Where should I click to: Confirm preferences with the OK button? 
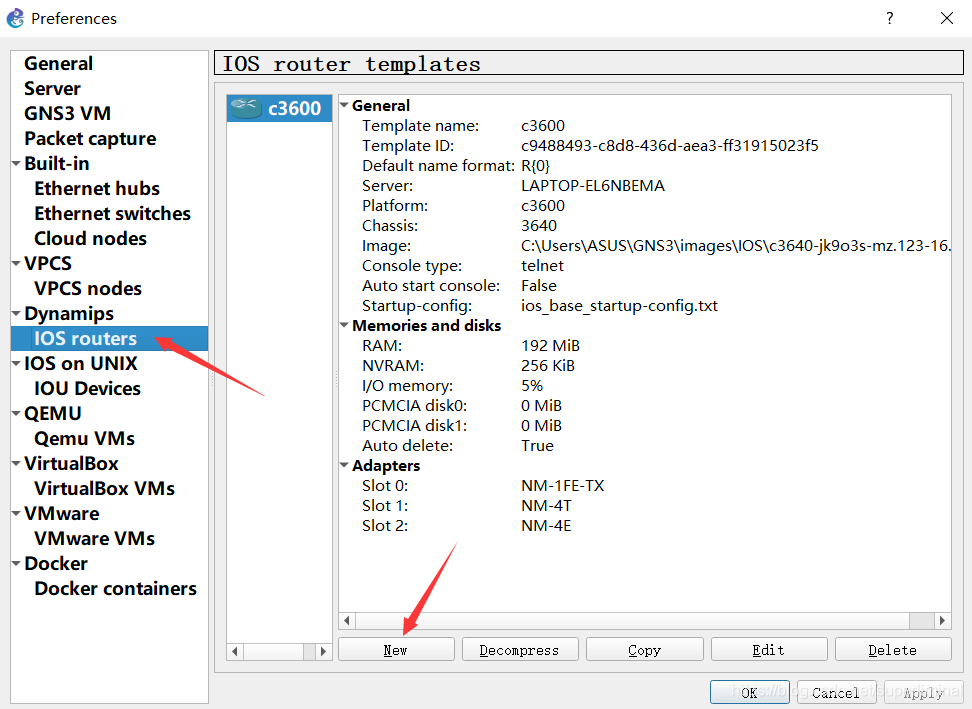pyautogui.click(x=749, y=692)
